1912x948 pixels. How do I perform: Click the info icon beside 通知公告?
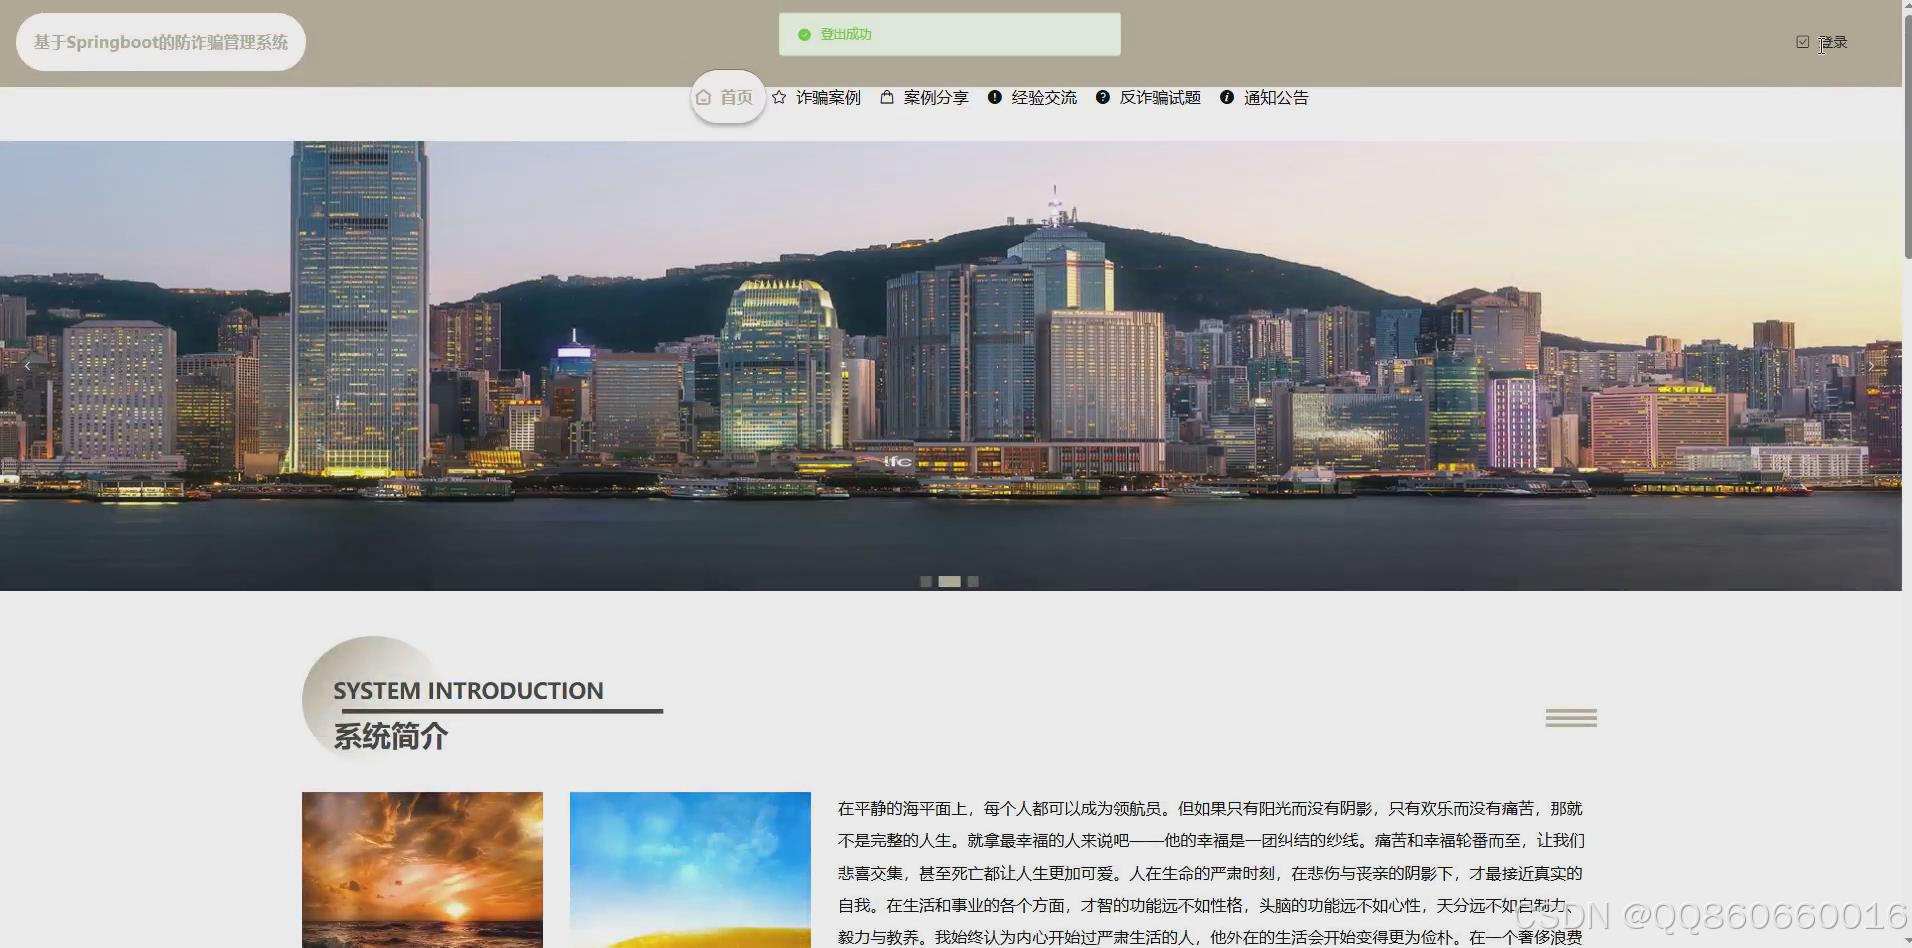1226,97
